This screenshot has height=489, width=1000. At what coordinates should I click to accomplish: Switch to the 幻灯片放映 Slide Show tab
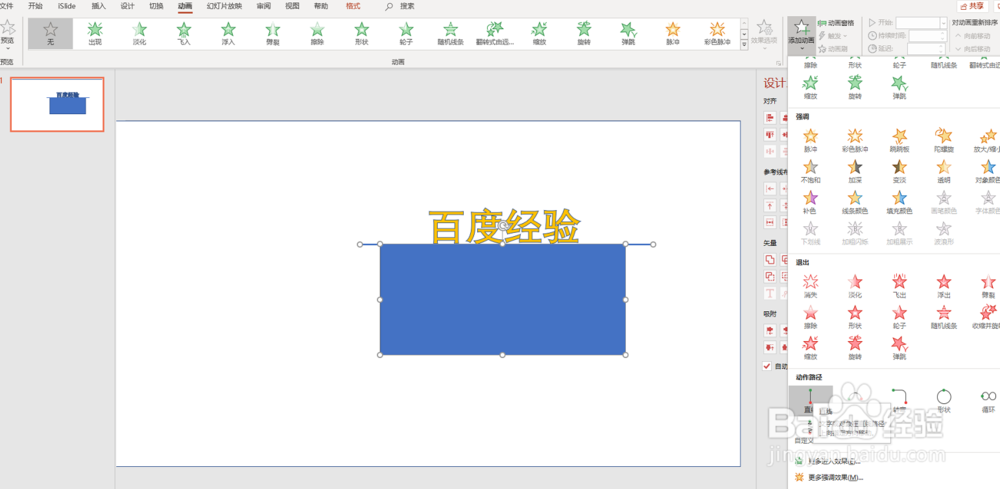224,6
